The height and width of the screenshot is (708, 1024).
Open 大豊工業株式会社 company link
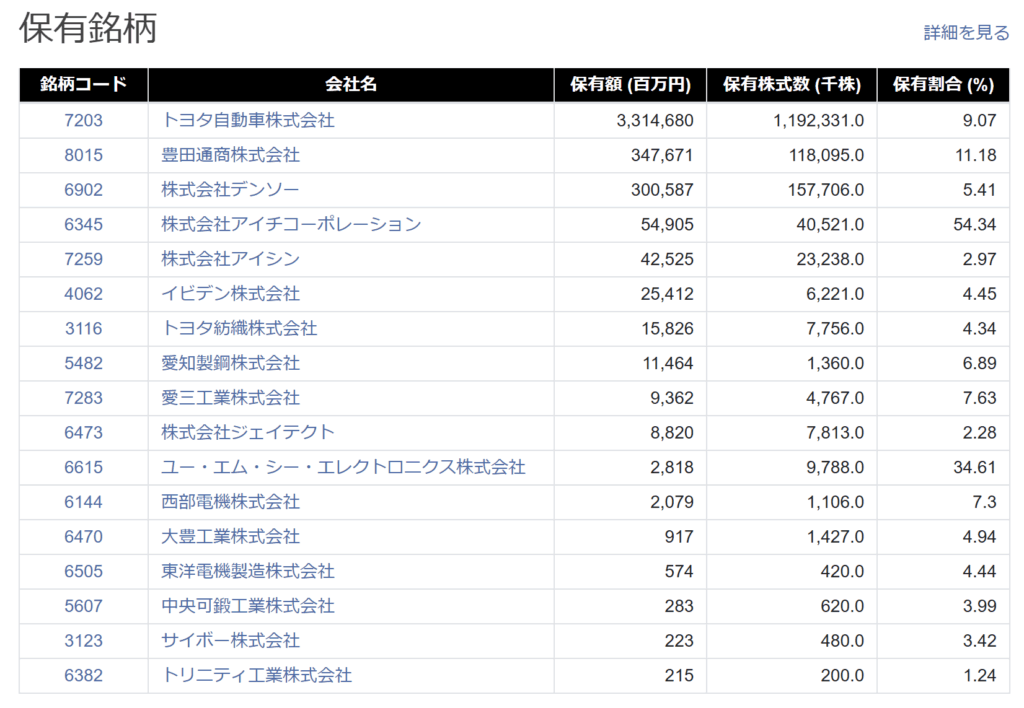(x=231, y=536)
